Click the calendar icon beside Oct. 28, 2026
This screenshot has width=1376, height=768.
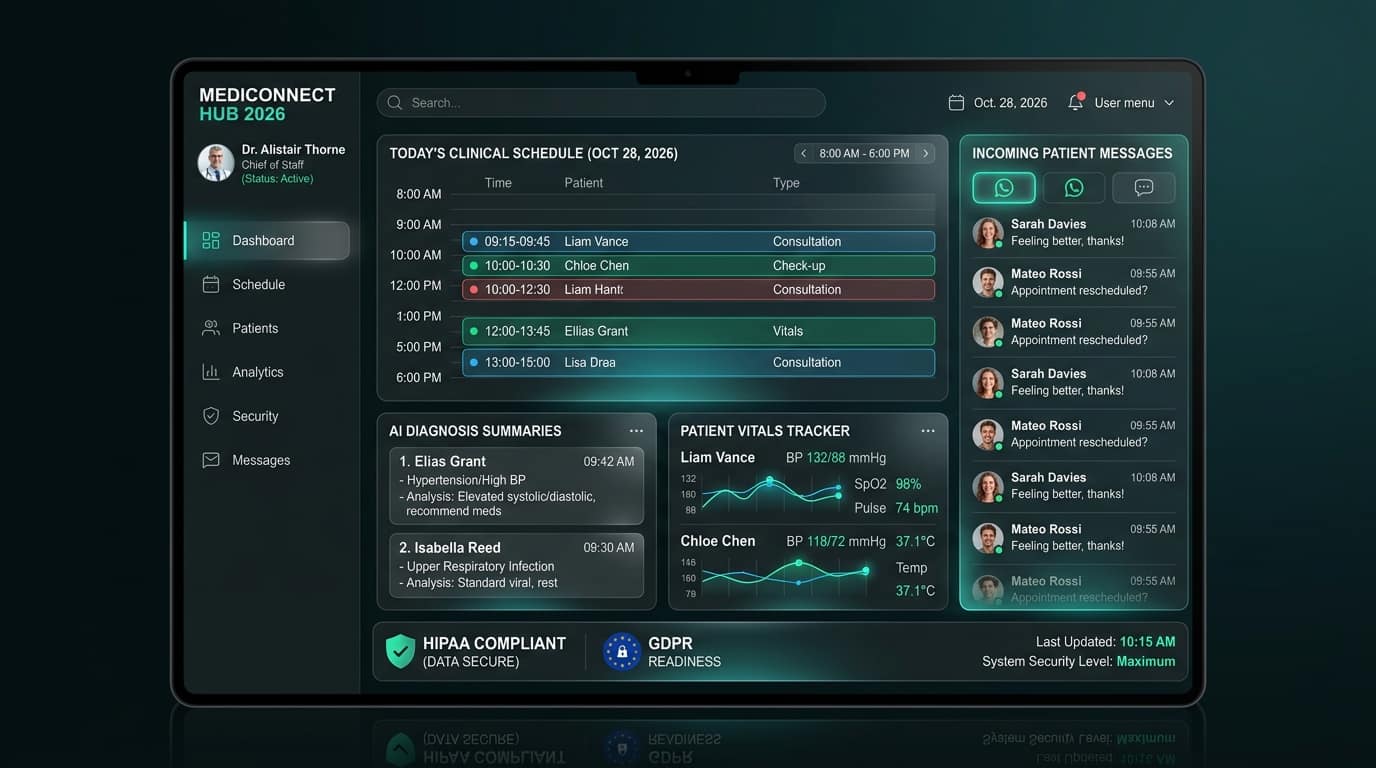pos(956,103)
